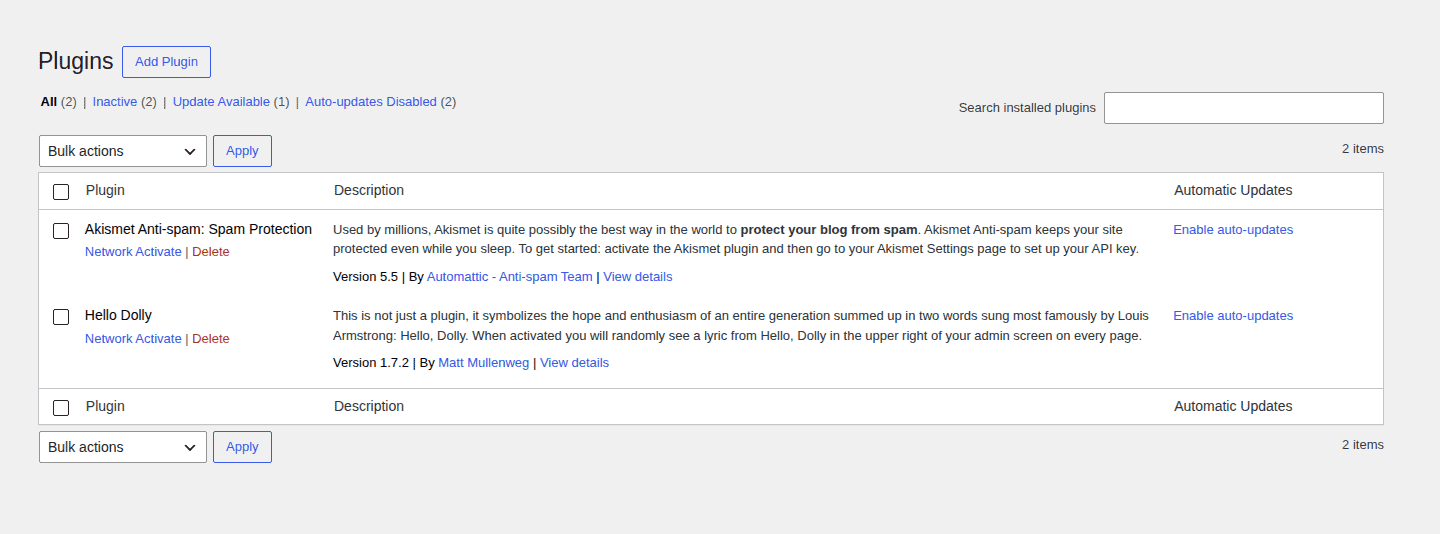Viewport: 1440px width, 534px height.
Task: Click the bottom Apply button
Action: pyautogui.click(x=242, y=447)
